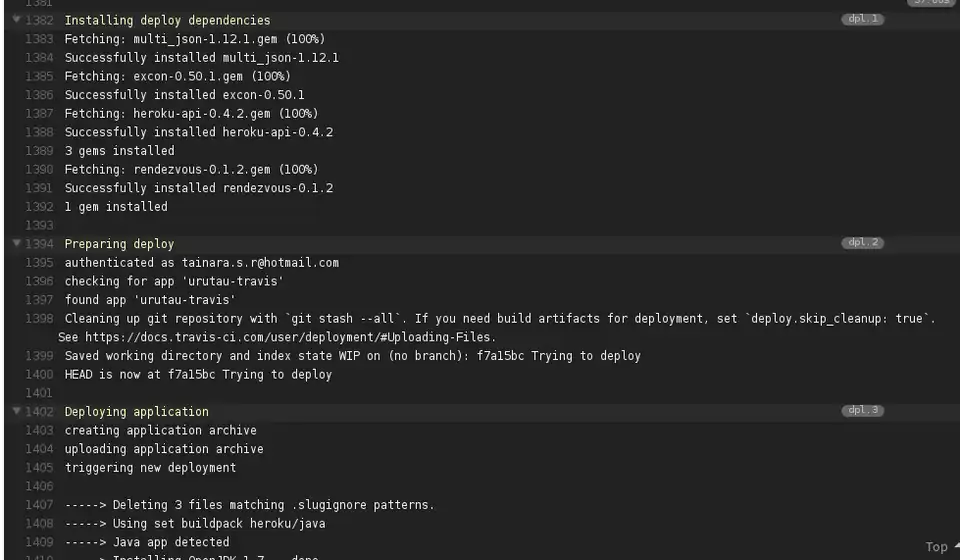Click the 'Installing deploy dependencies' heading
The image size is (960, 560).
[x=167, y=20]
